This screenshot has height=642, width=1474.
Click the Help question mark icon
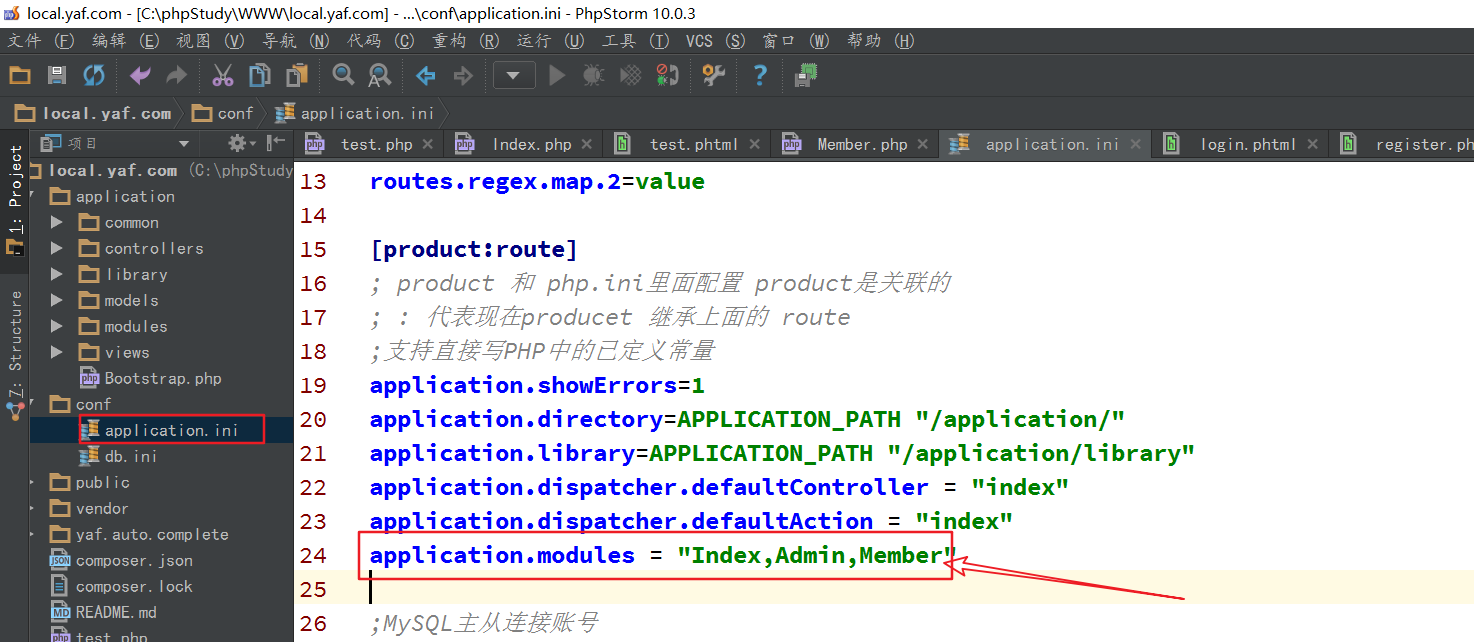tap(760, 75)
